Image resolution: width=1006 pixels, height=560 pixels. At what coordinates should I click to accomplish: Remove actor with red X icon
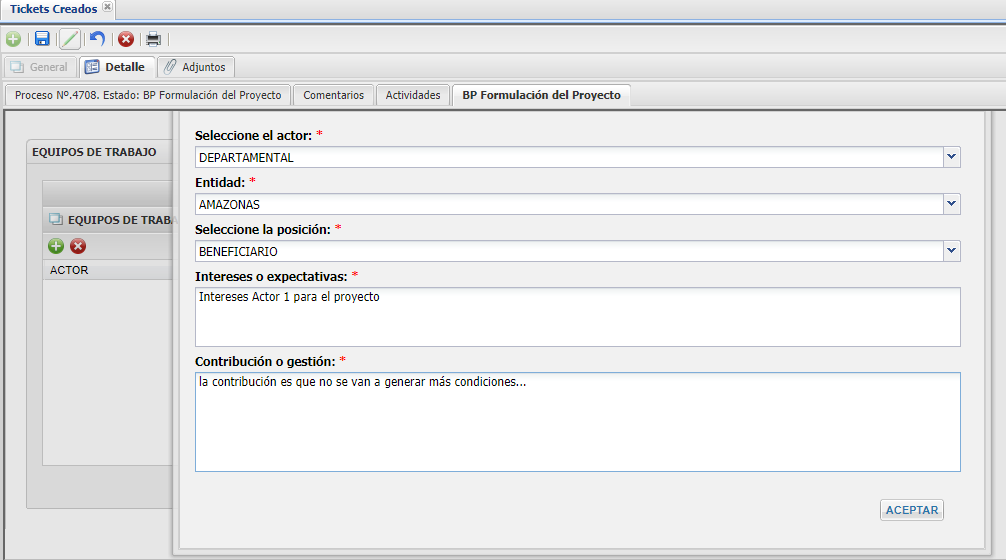tap(78, 246)
